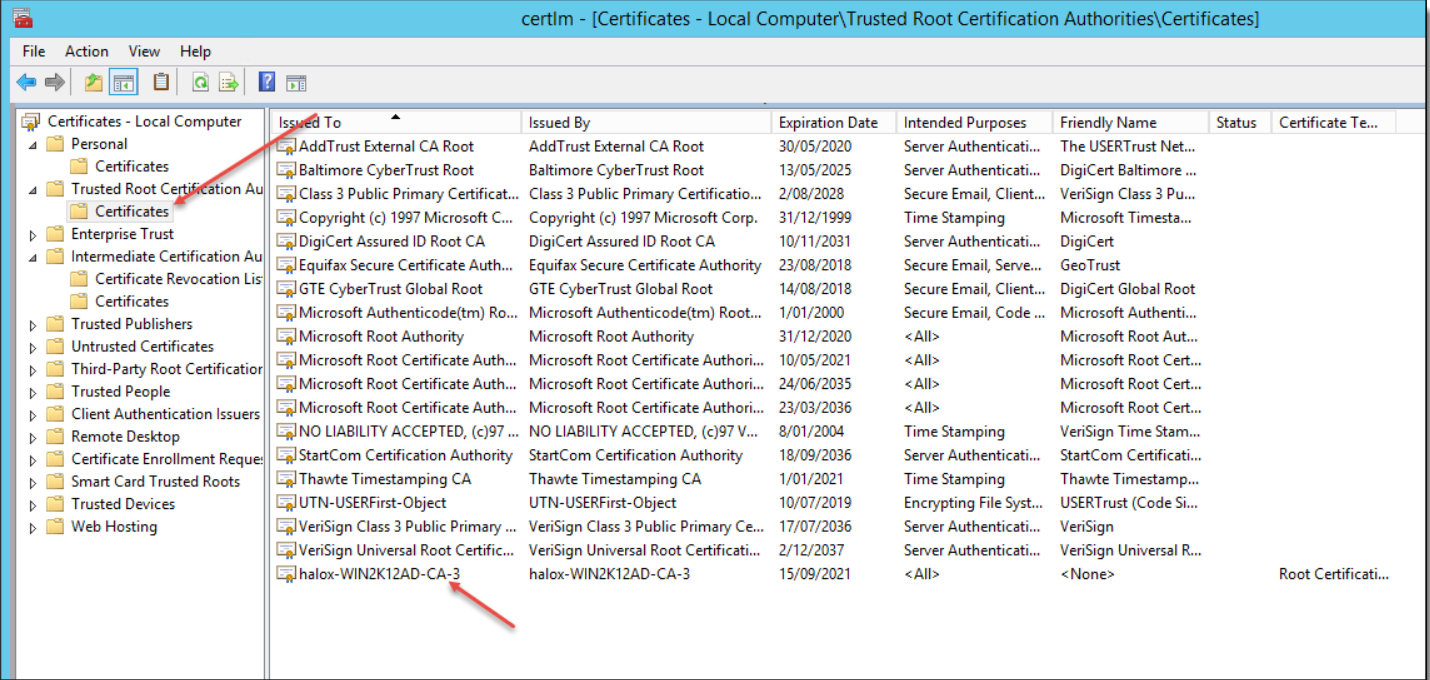Click certificate icon for DigiCert Assured ID Root CA
This screenshot has height=680, width=1430.
point(286,242)
